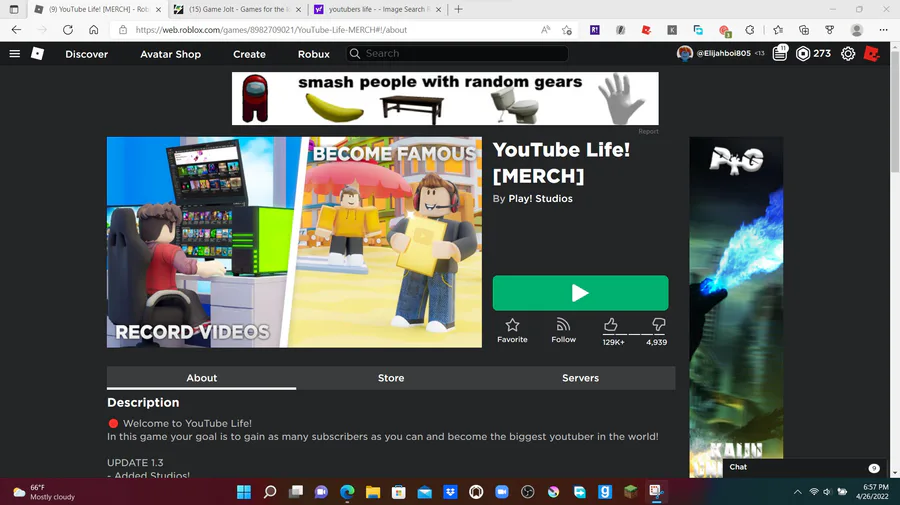900x505 pixels.
Task: View site information lock icon
Action: click(x=123, y=30)
